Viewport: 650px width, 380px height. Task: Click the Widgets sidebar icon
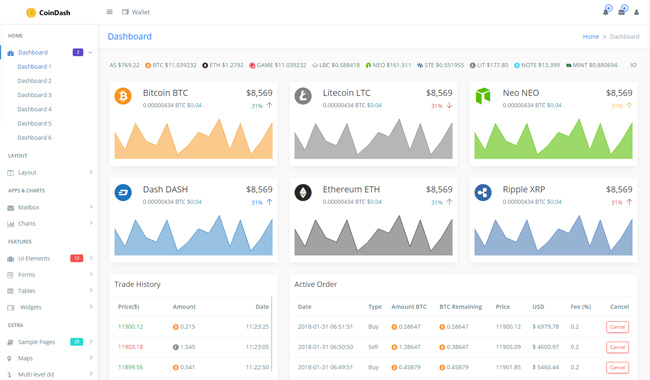tap(10, 307)
